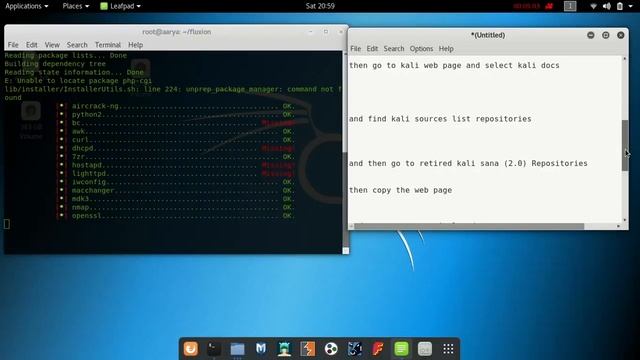Launch Metasploit (M shield) from the dock
The height and width of the screenshot is (360, 640).
click(261, 349)
